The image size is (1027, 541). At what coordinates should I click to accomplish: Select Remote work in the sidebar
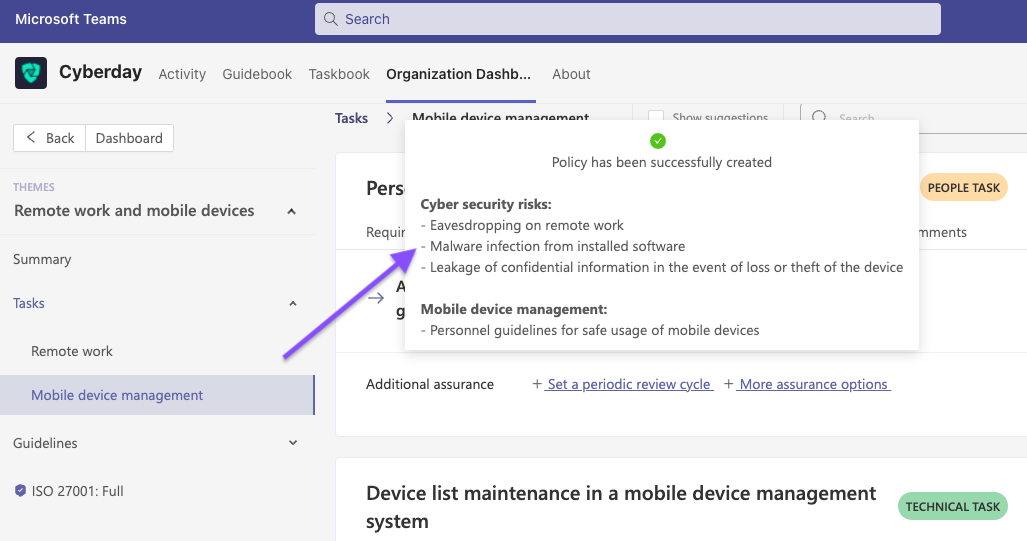coord(72,351)
